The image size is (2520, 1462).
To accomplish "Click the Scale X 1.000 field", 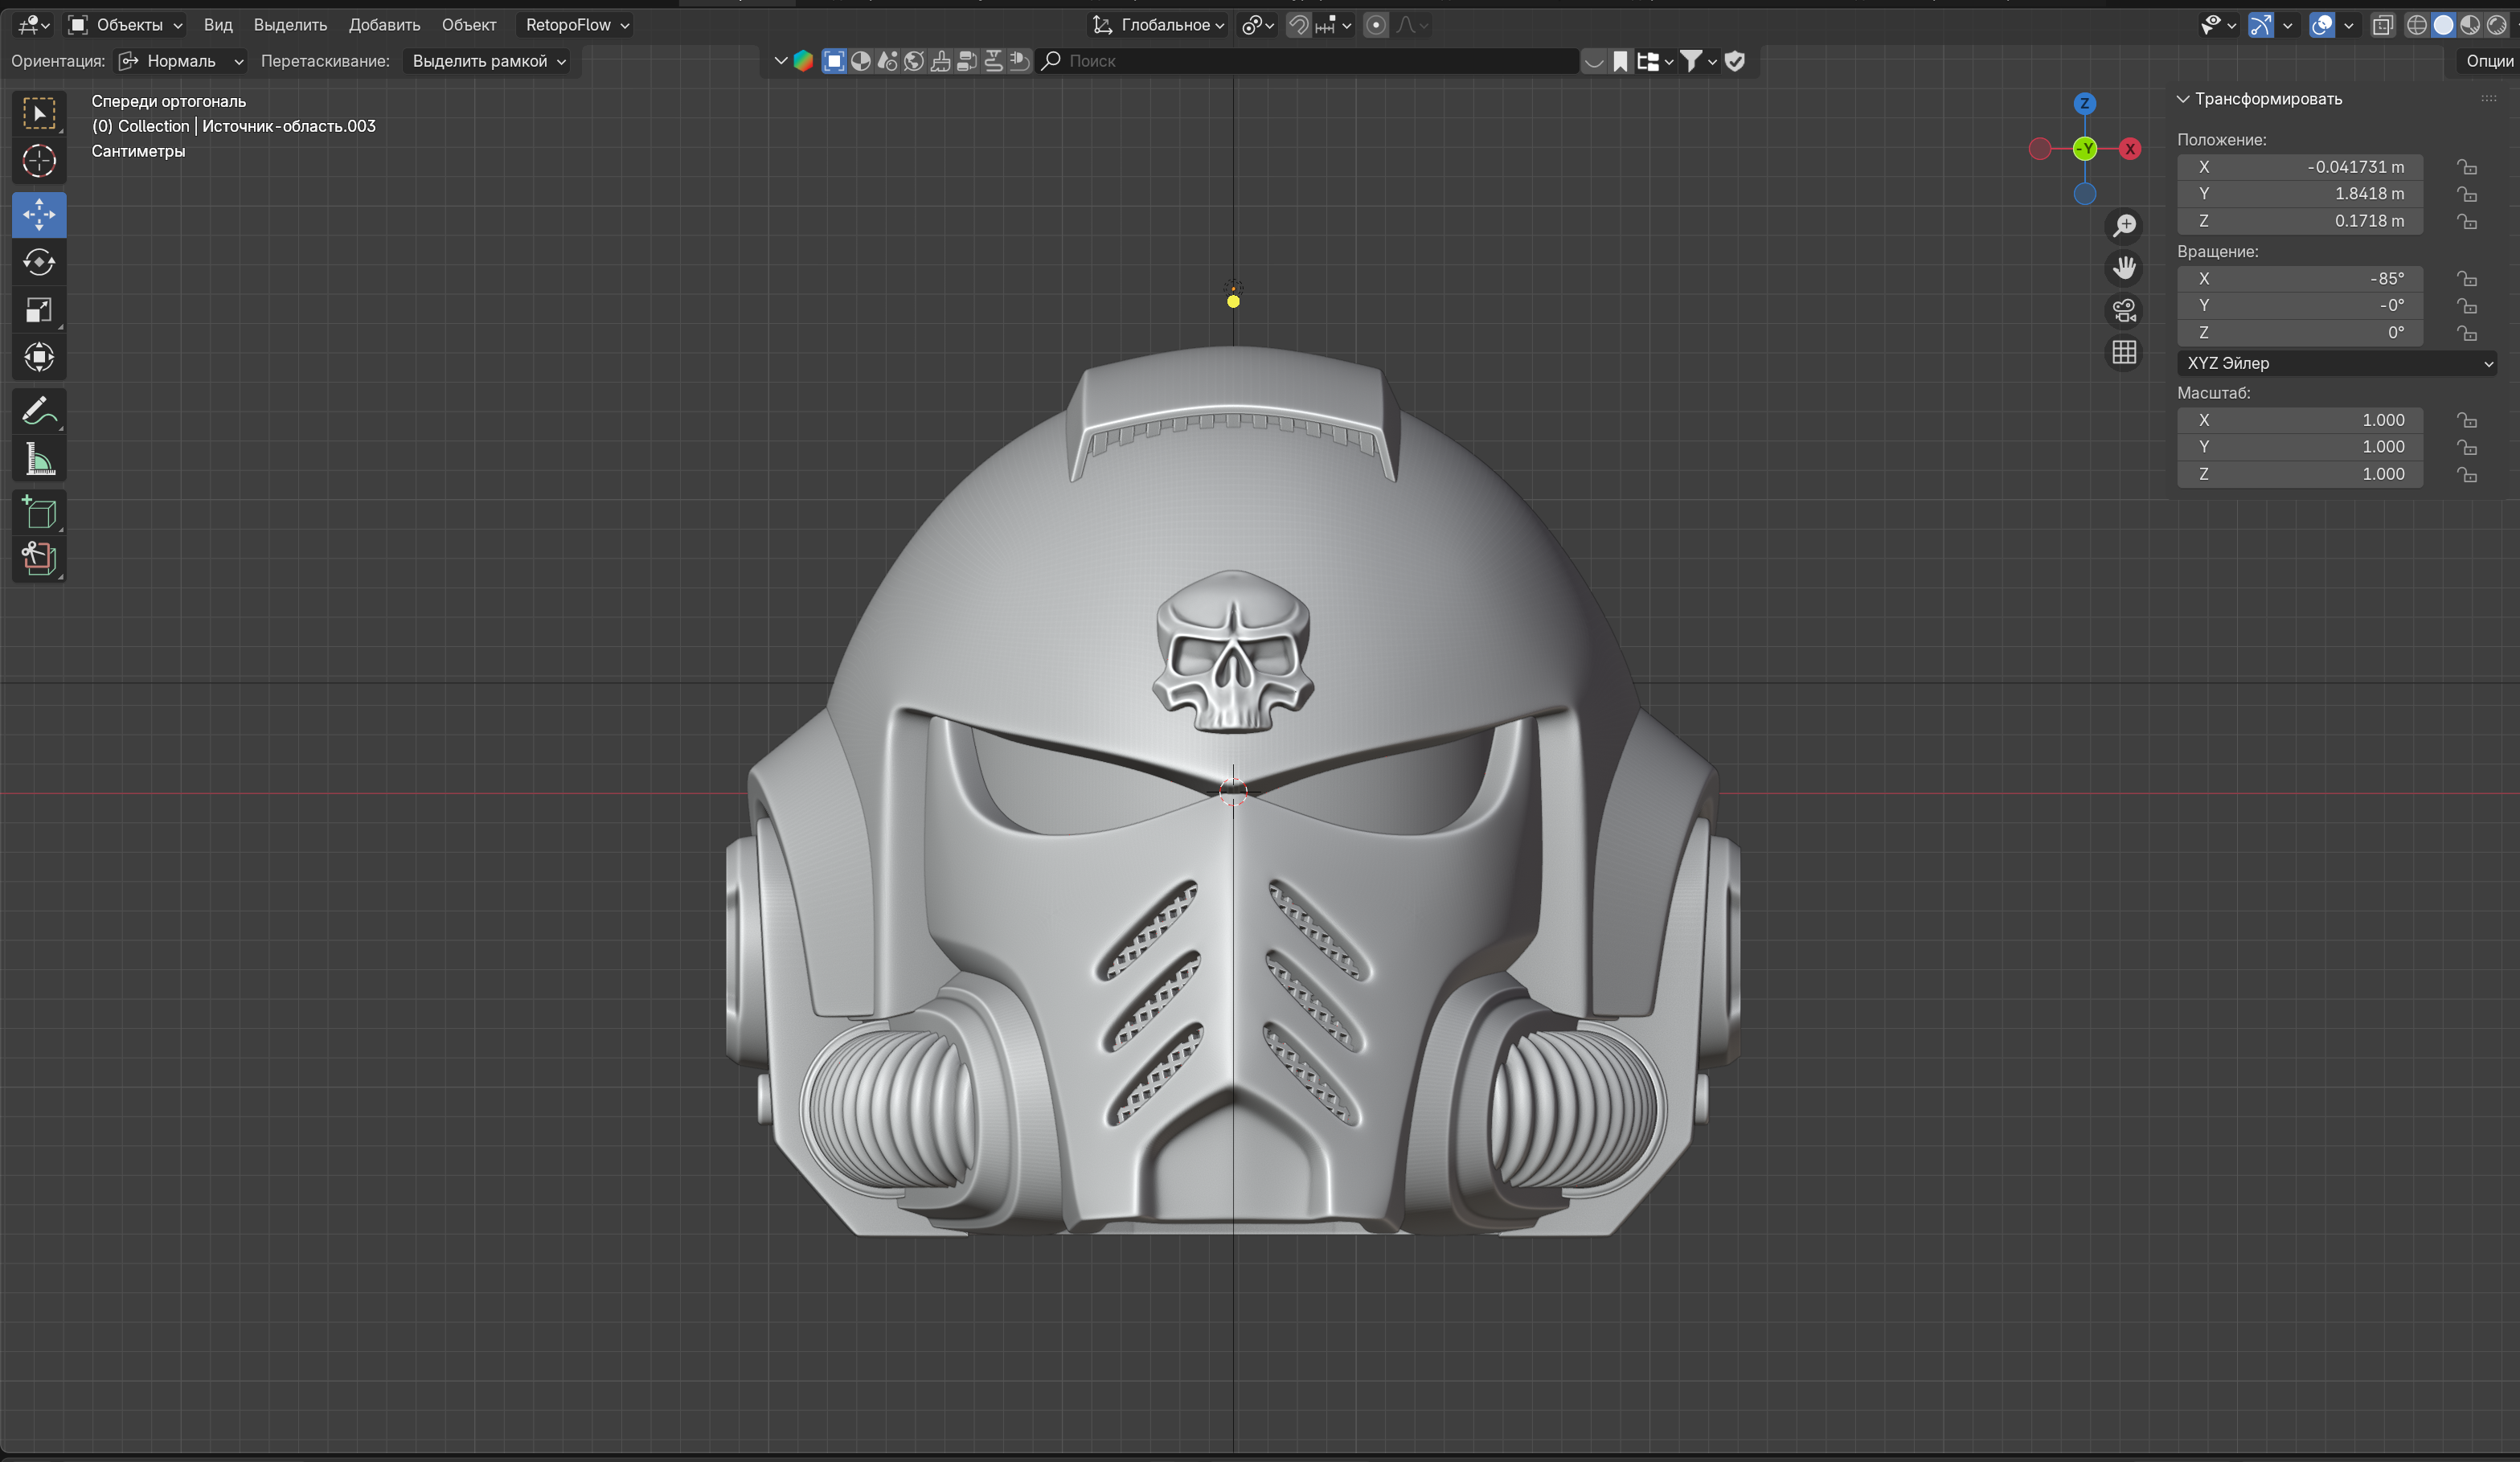I will pyautogui.click(x=2300, y=421).
